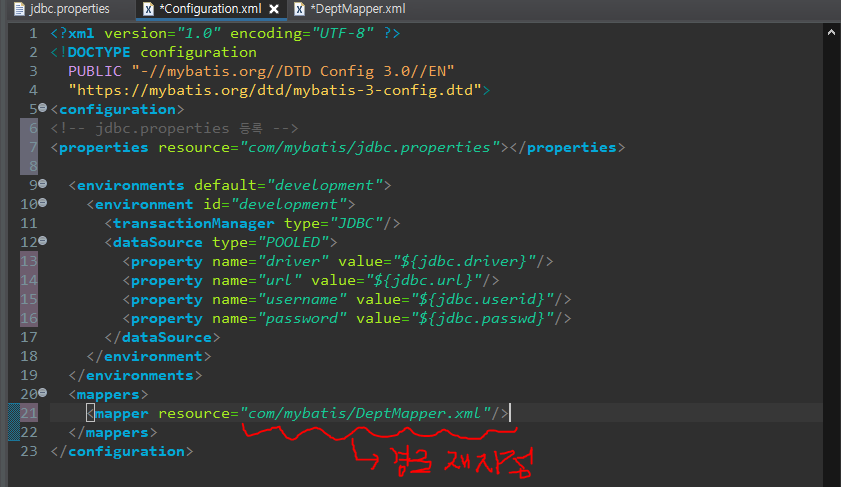Click line number 1 in the gutter

pos(33,33)
